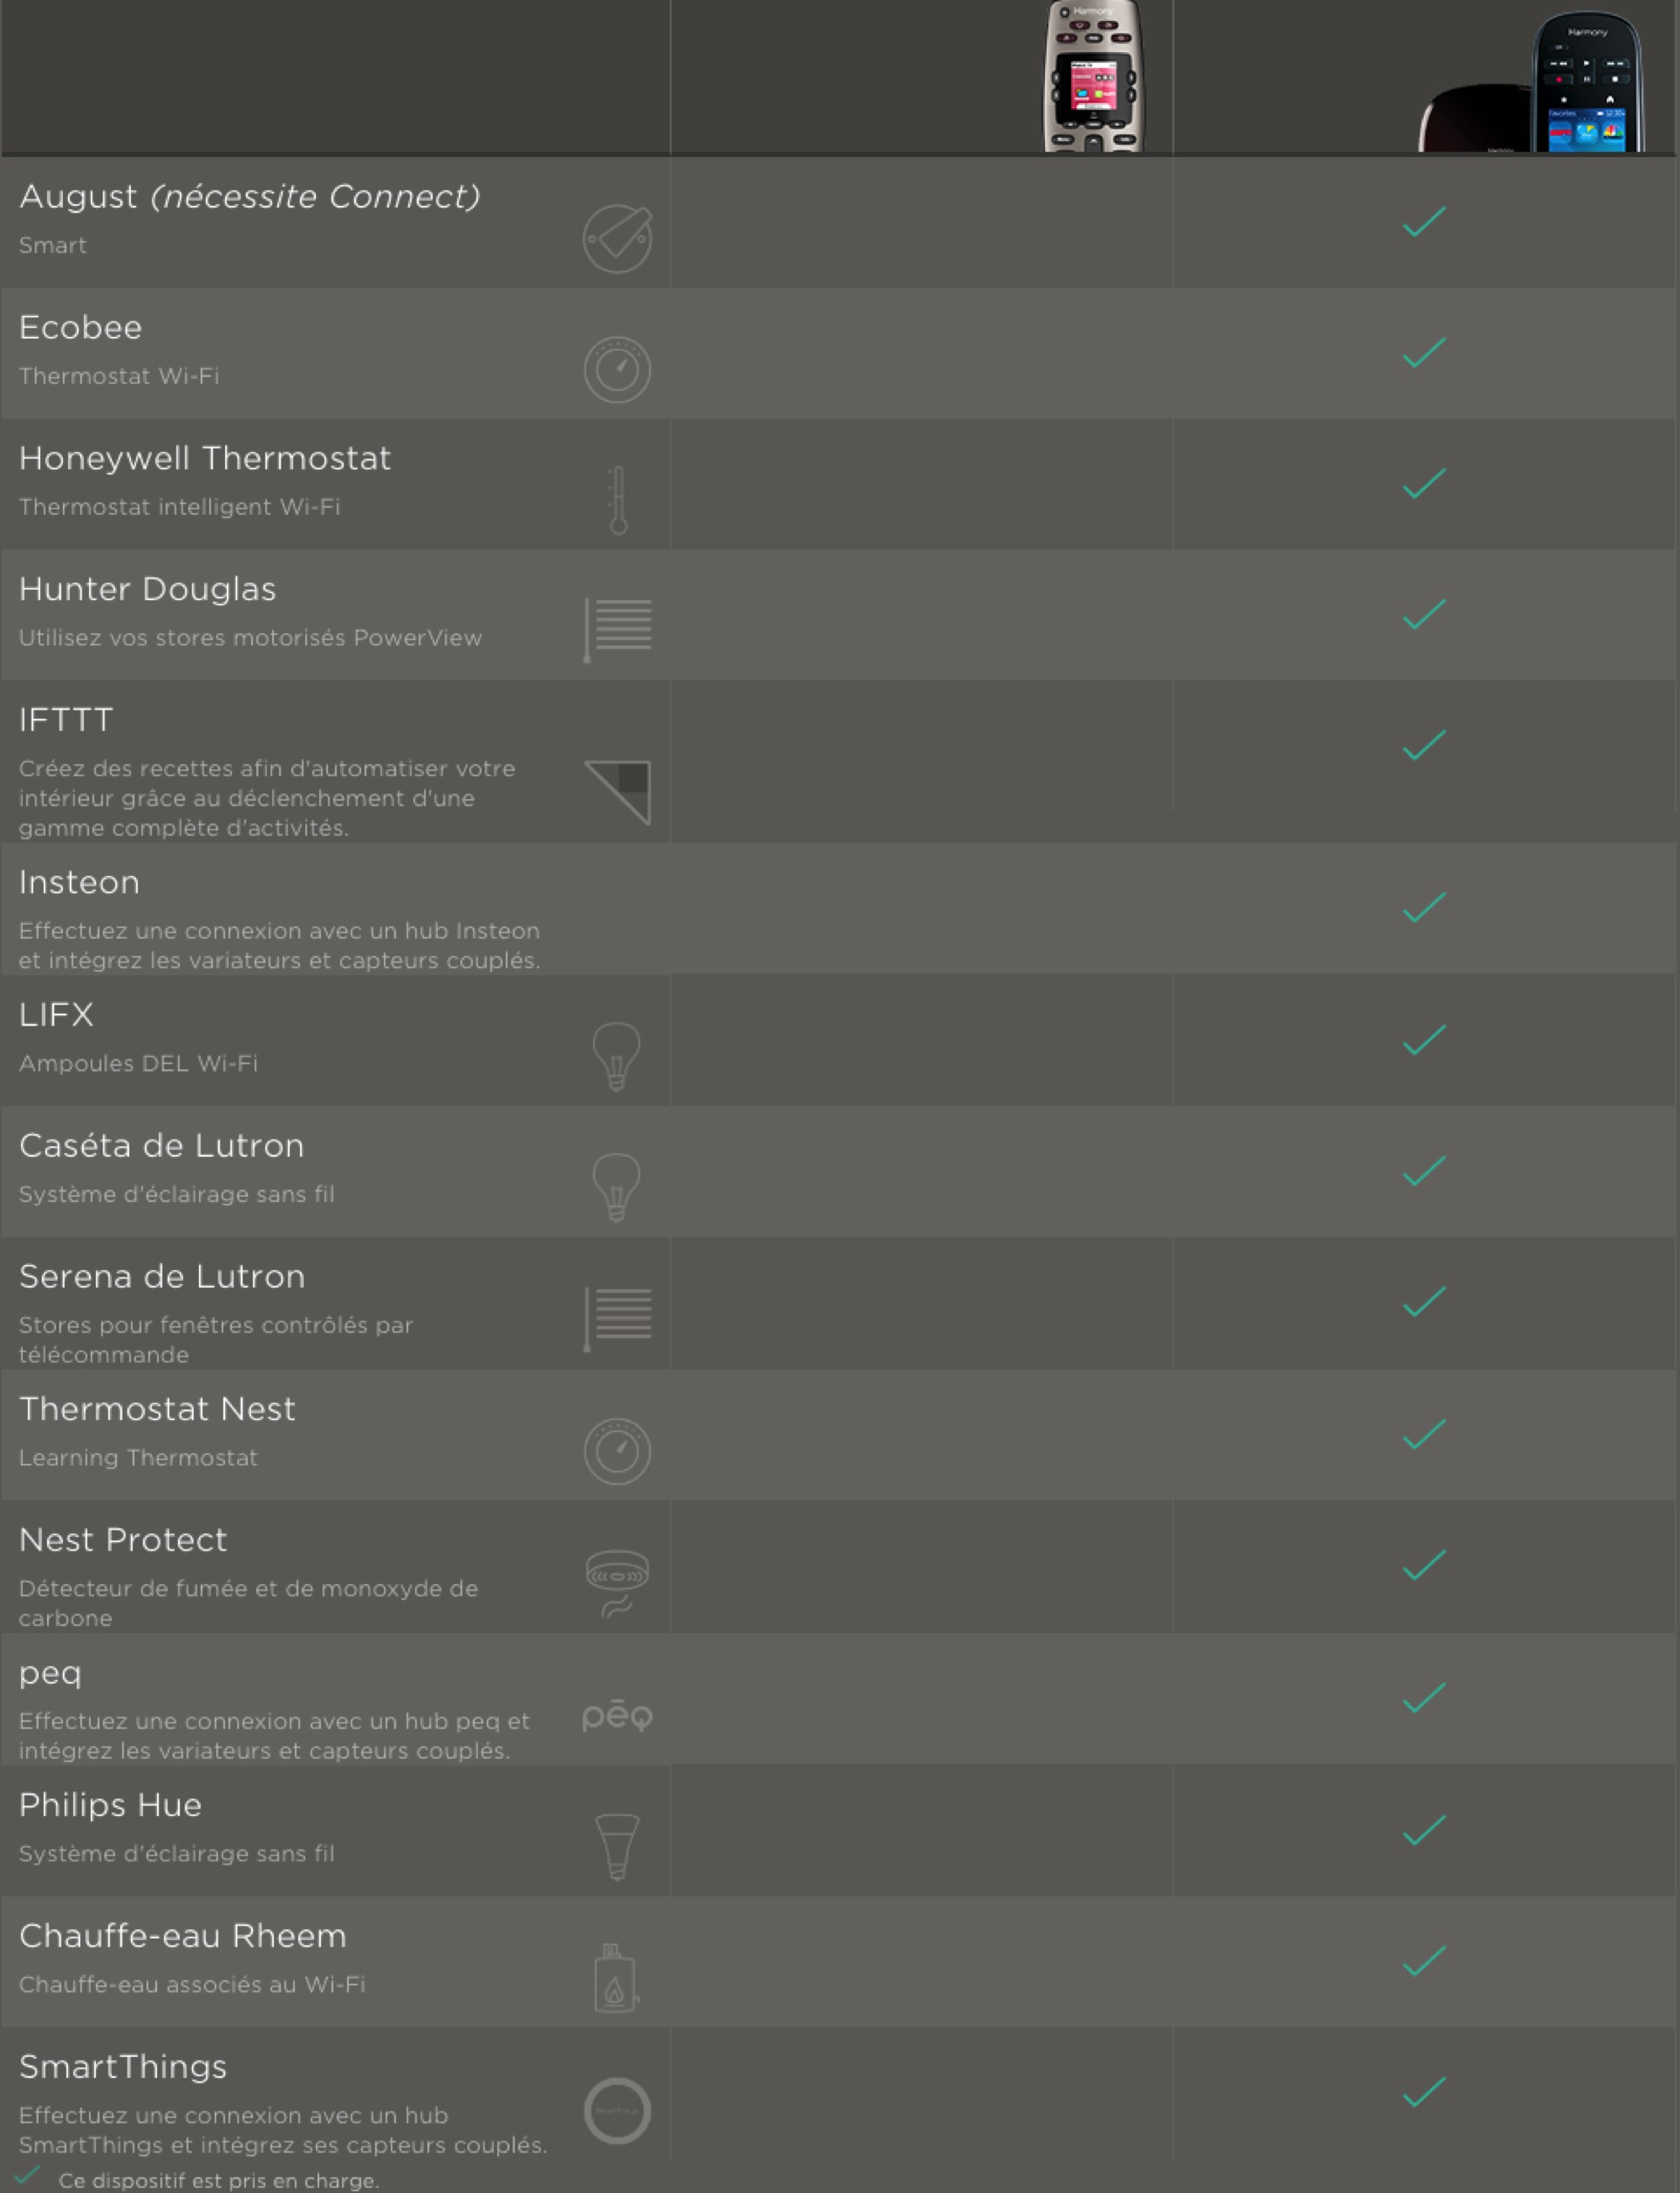Click the SmartThings ring icon
The image size is (1680, 2193).
tap(617, 2110)
